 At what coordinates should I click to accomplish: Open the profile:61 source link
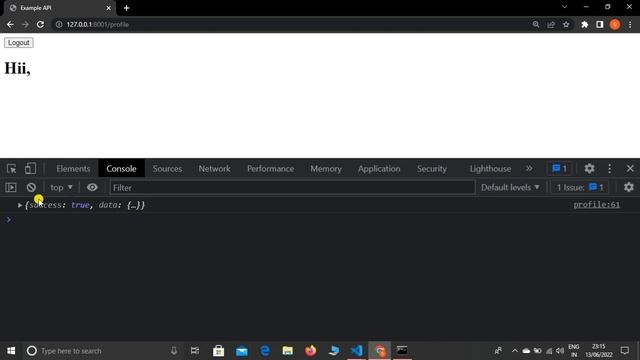click(x=596, y=204)
